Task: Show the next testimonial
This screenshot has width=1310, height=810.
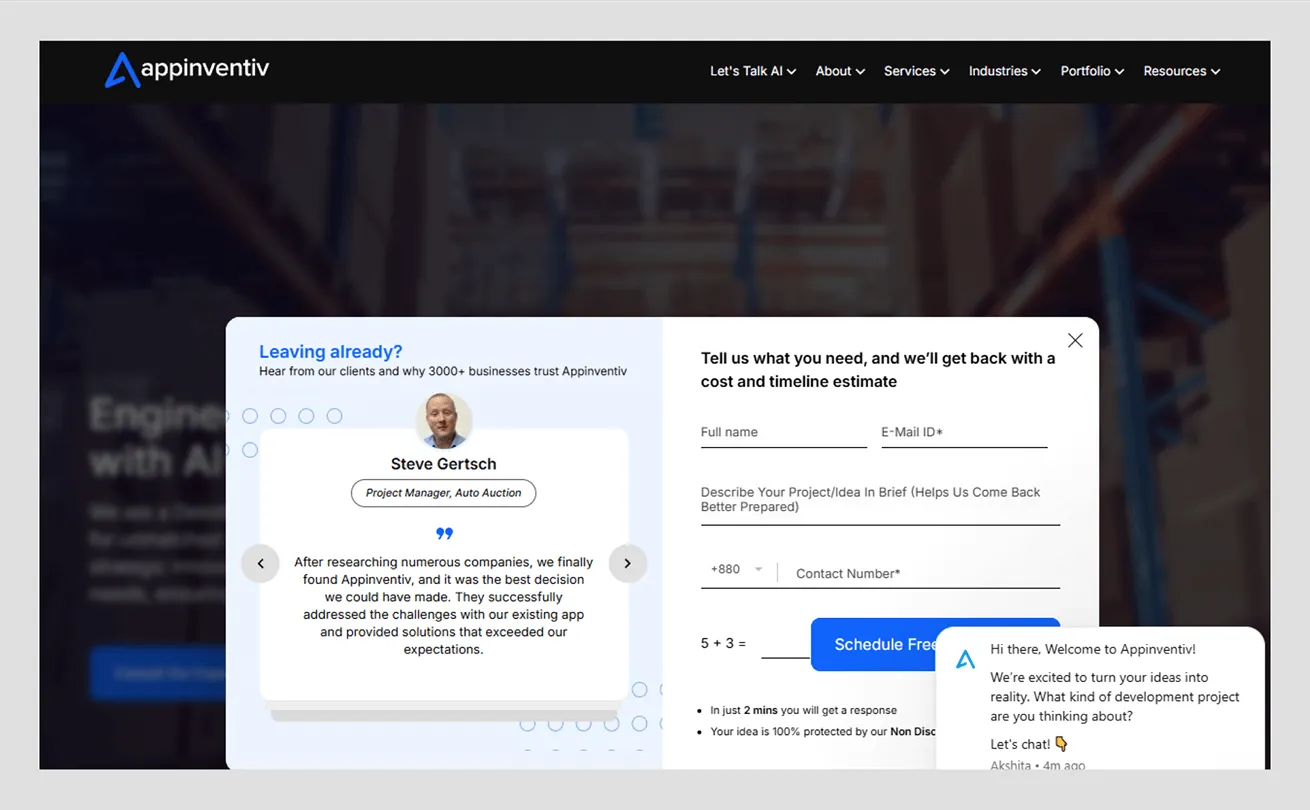Action: pyautogui.click(x=628, y=563)
